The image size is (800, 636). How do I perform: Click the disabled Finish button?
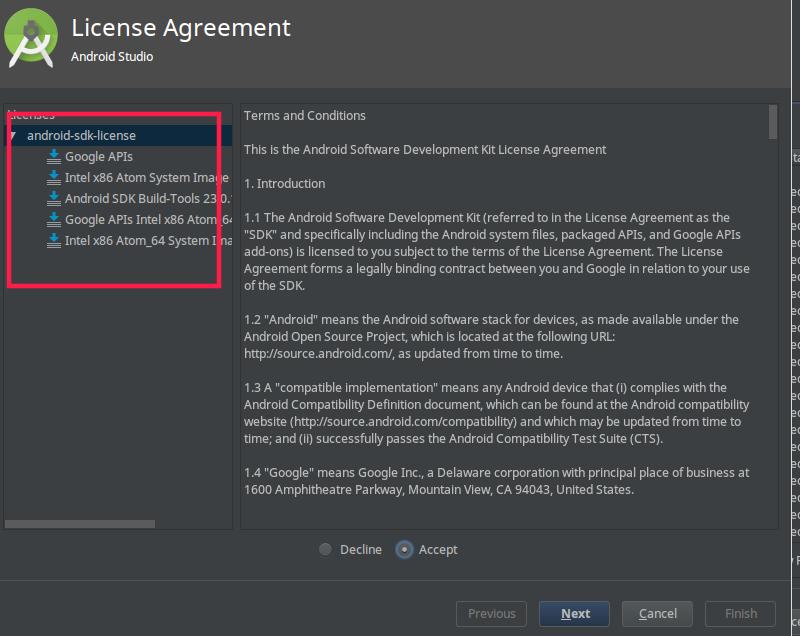click(740, 614)
